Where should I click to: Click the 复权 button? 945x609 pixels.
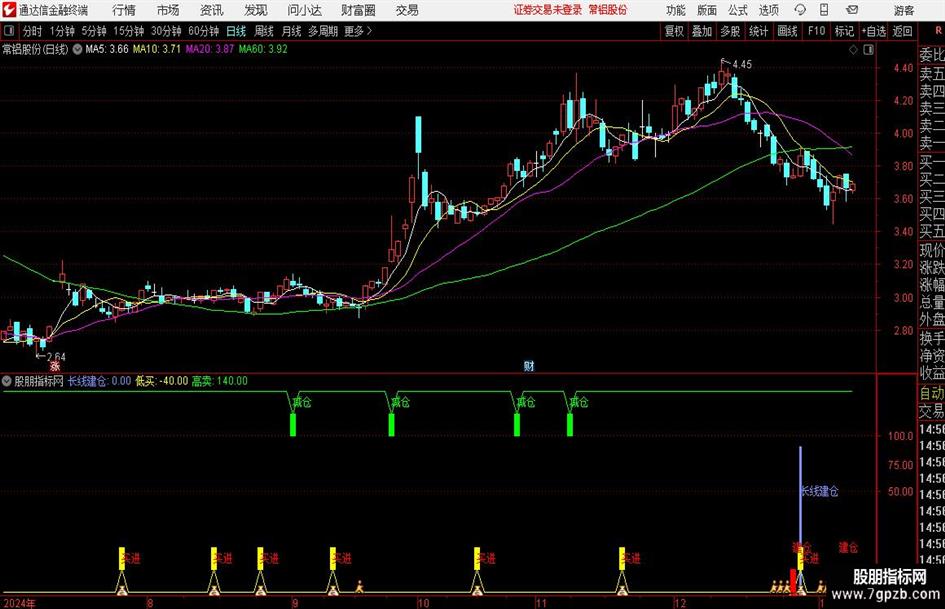coord(674,31)
